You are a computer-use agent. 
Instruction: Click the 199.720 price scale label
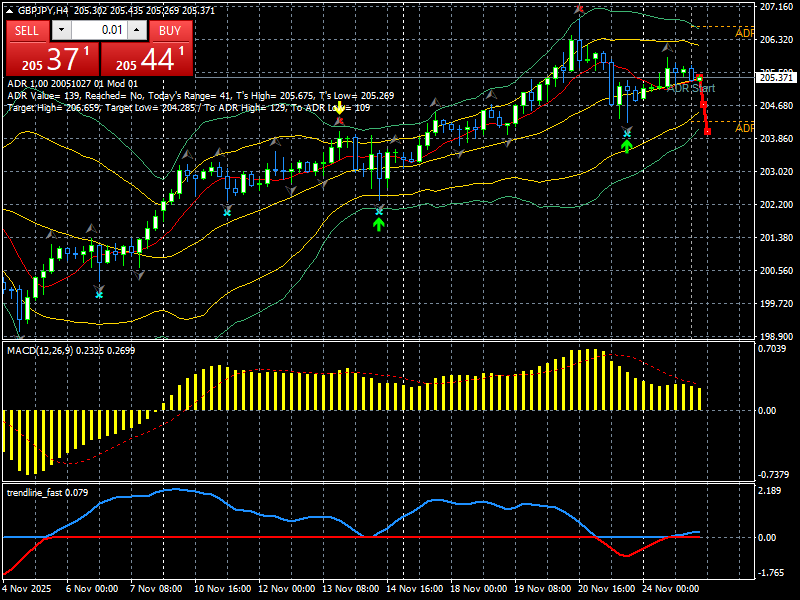point(777,304)
